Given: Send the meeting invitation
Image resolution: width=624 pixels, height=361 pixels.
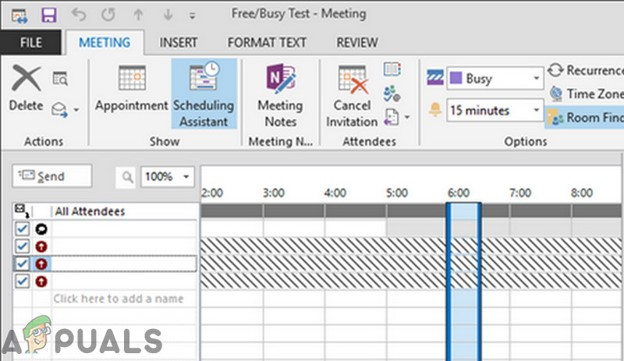Looking at the screenshot, I should (x=52, y=176).
